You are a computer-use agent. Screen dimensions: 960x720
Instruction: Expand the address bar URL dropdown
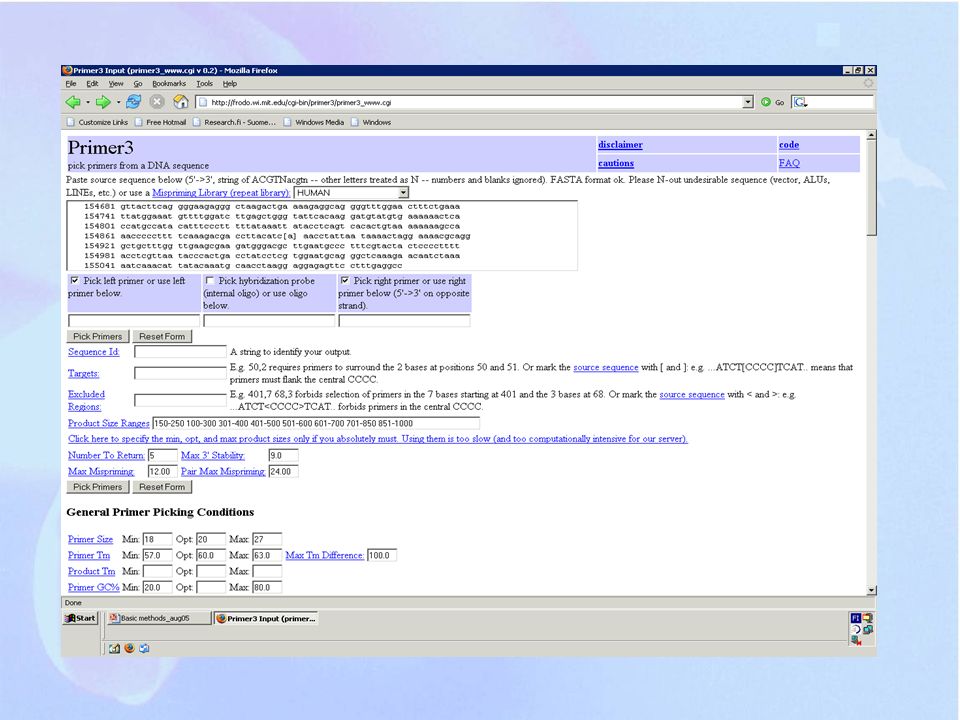coord(748,102)
